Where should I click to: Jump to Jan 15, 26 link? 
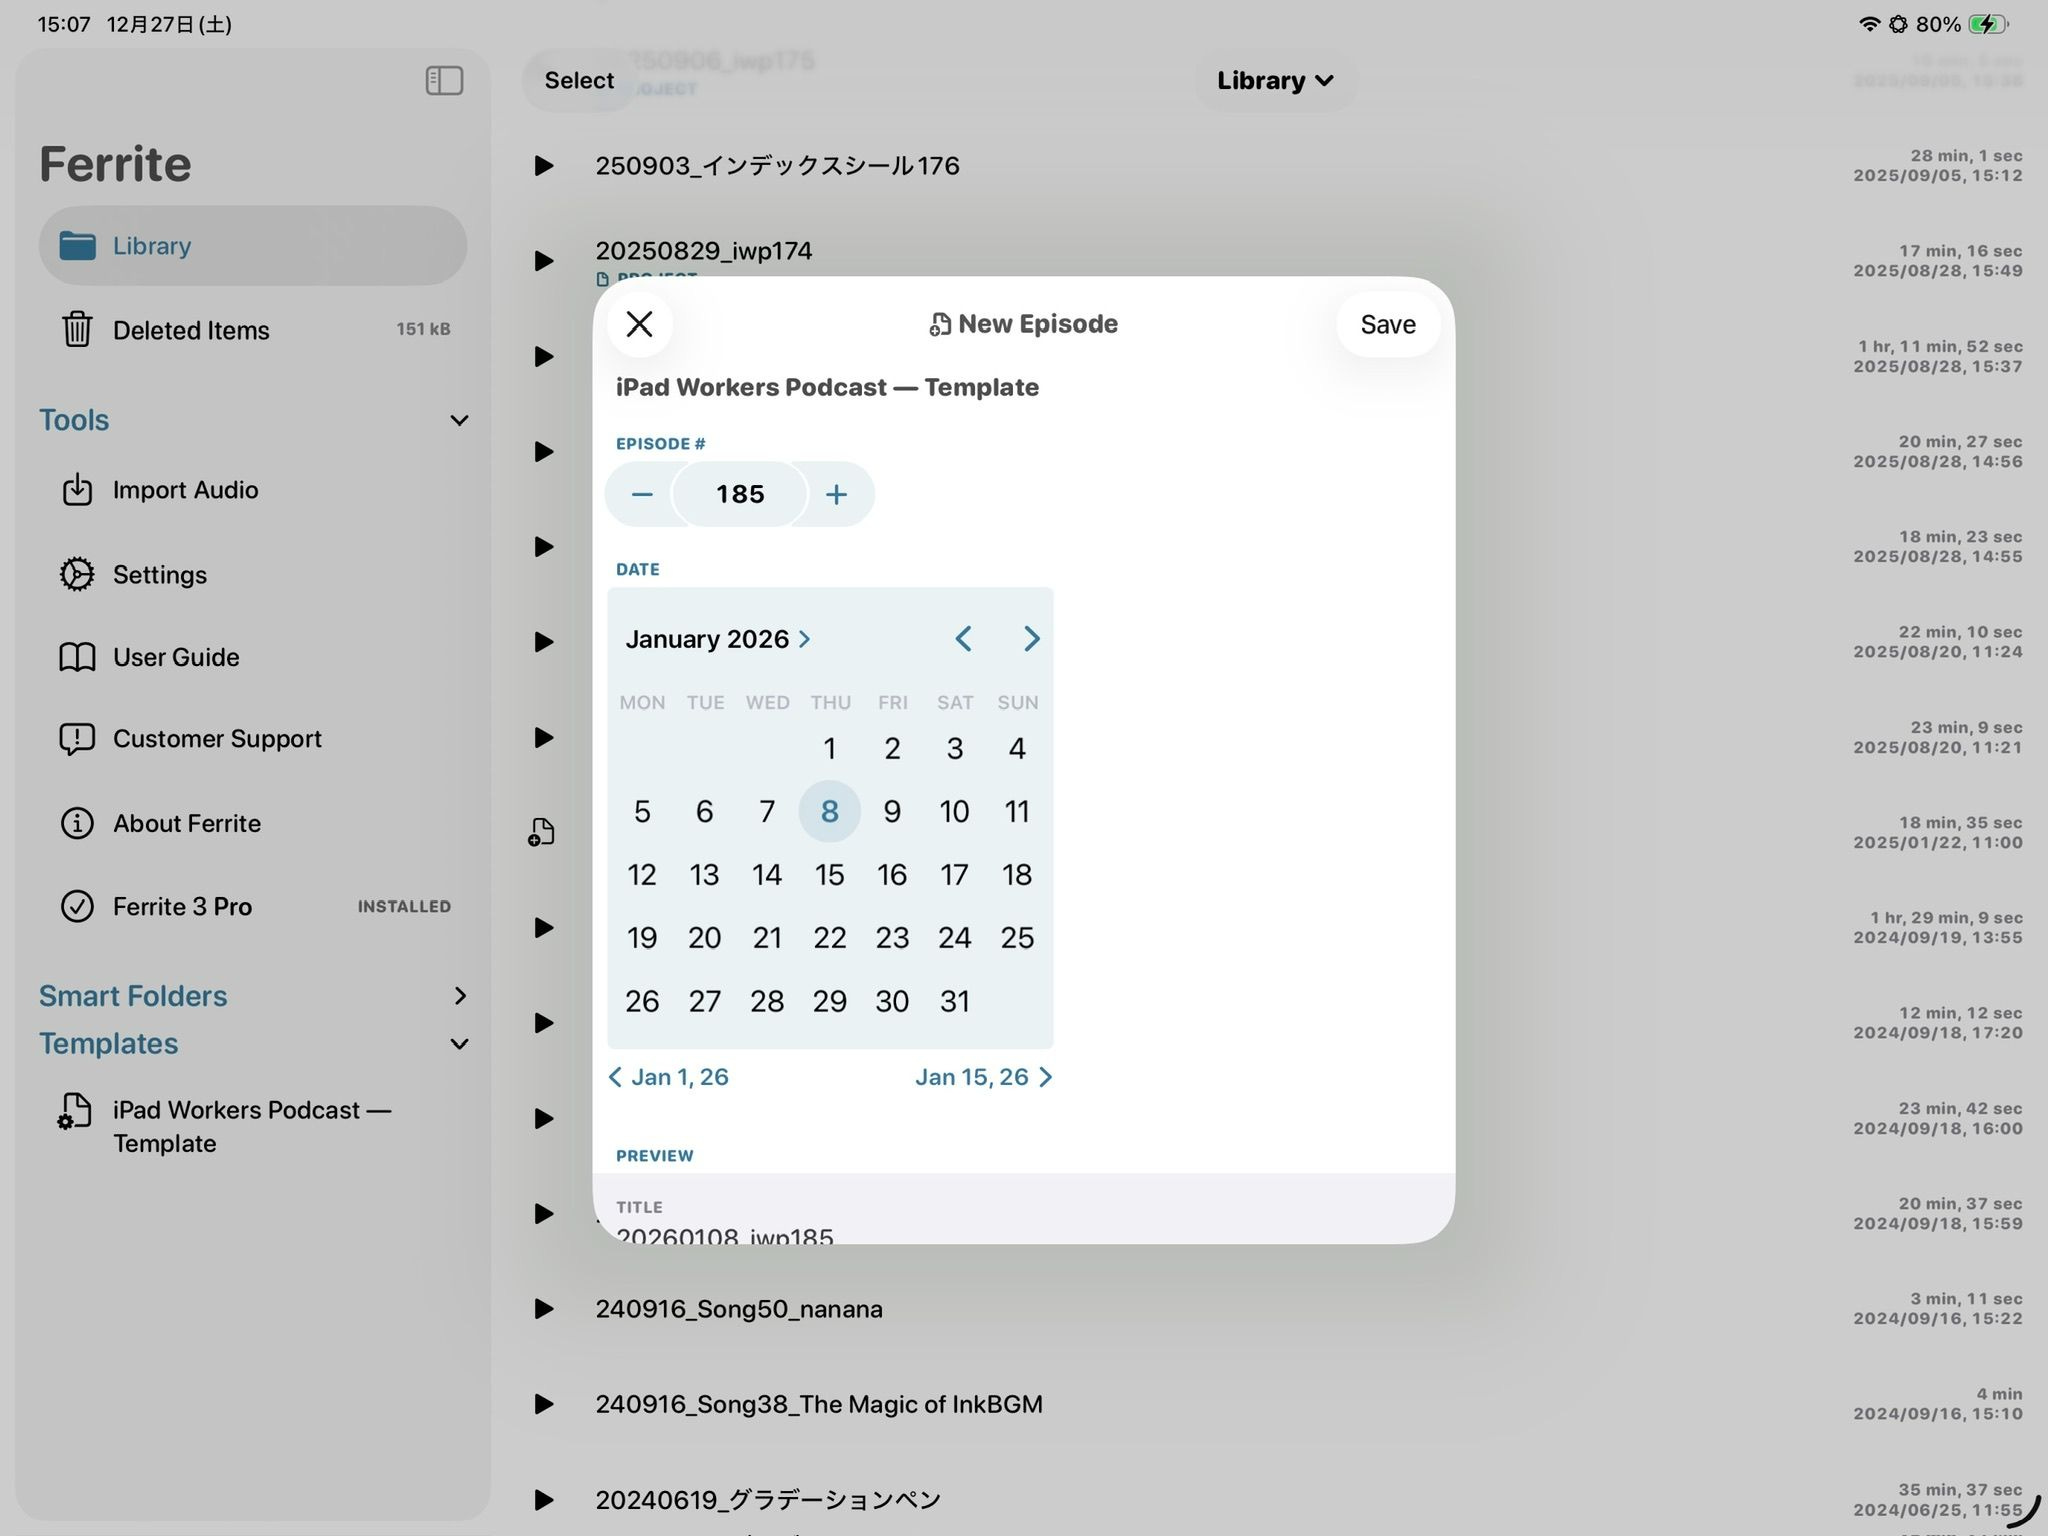[982, 1077]
